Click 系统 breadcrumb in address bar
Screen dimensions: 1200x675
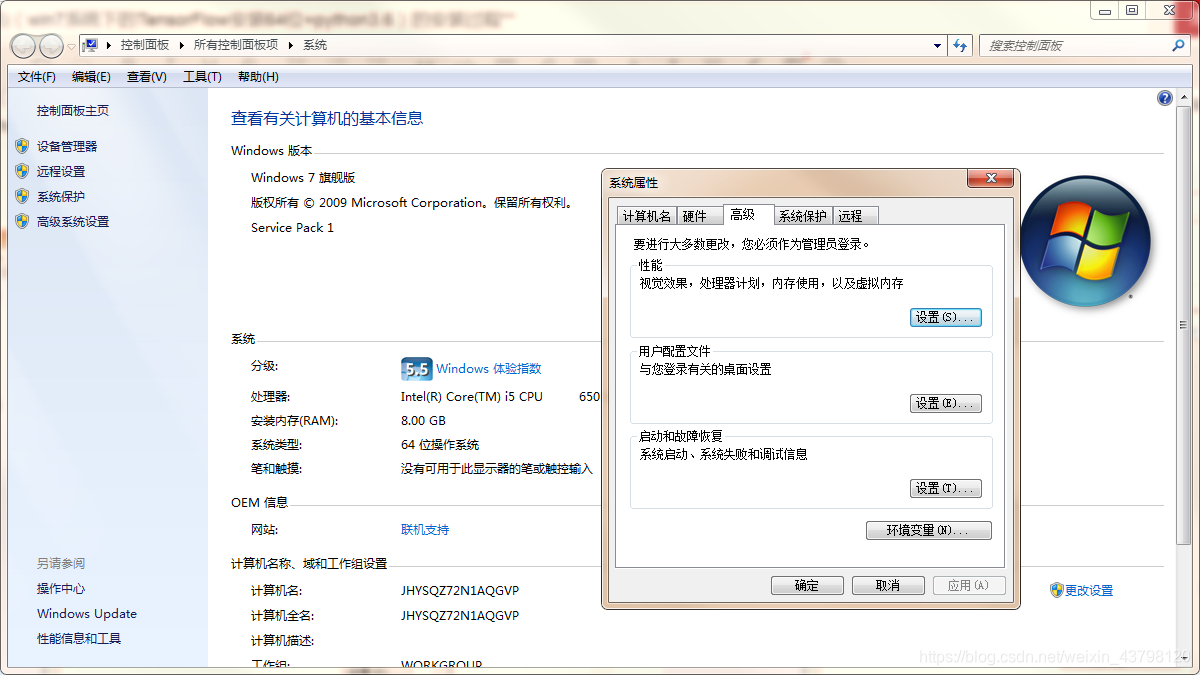[x=315, y=45]
